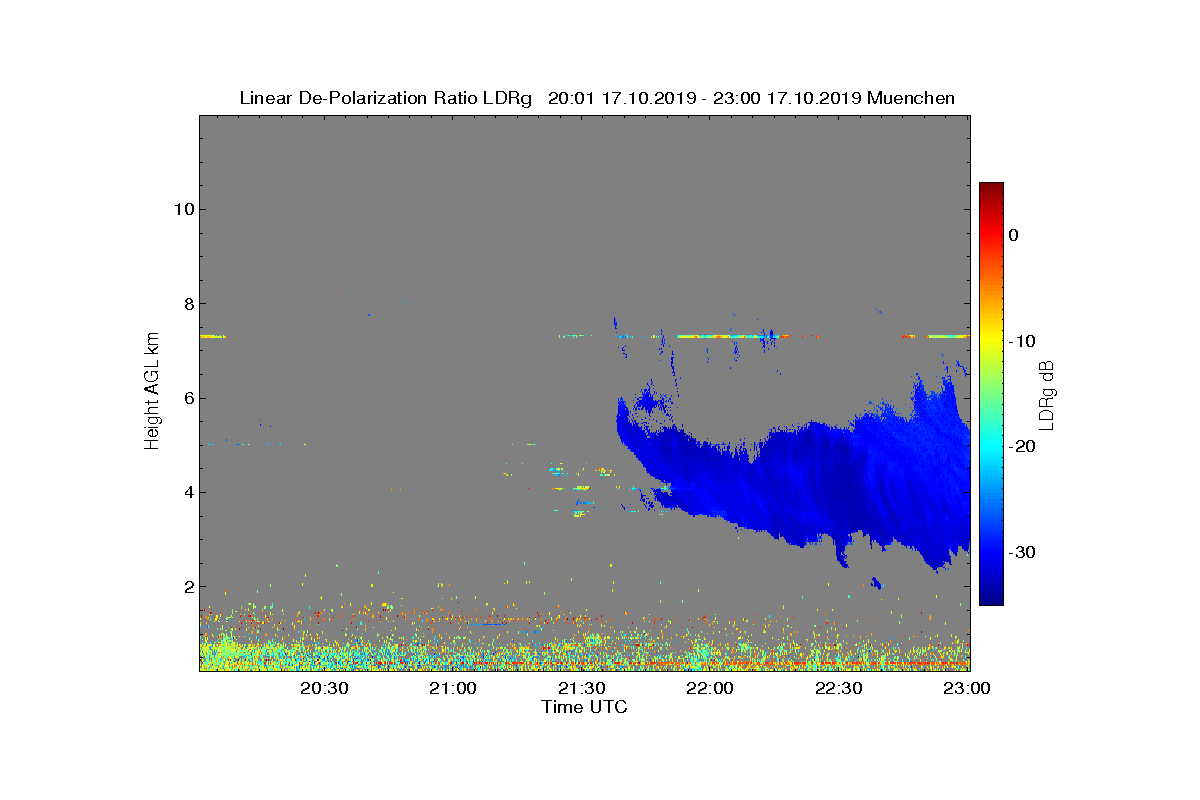The height and width of the screenshot is (800, 1200).
Task: Click the 20:30 time tick label
Action: click(323, 689)
